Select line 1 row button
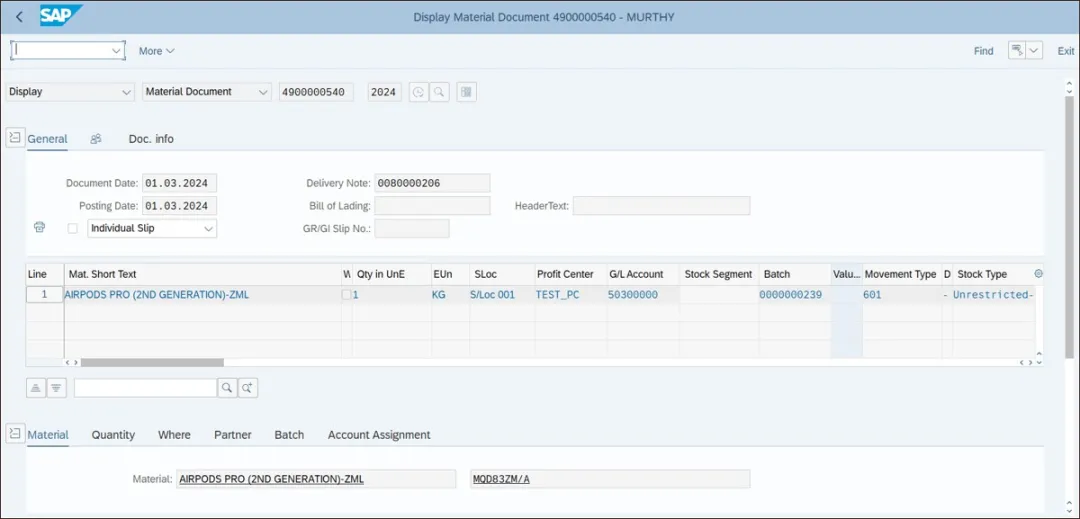This screenshot has height=519, width=1080. (45, 295)
